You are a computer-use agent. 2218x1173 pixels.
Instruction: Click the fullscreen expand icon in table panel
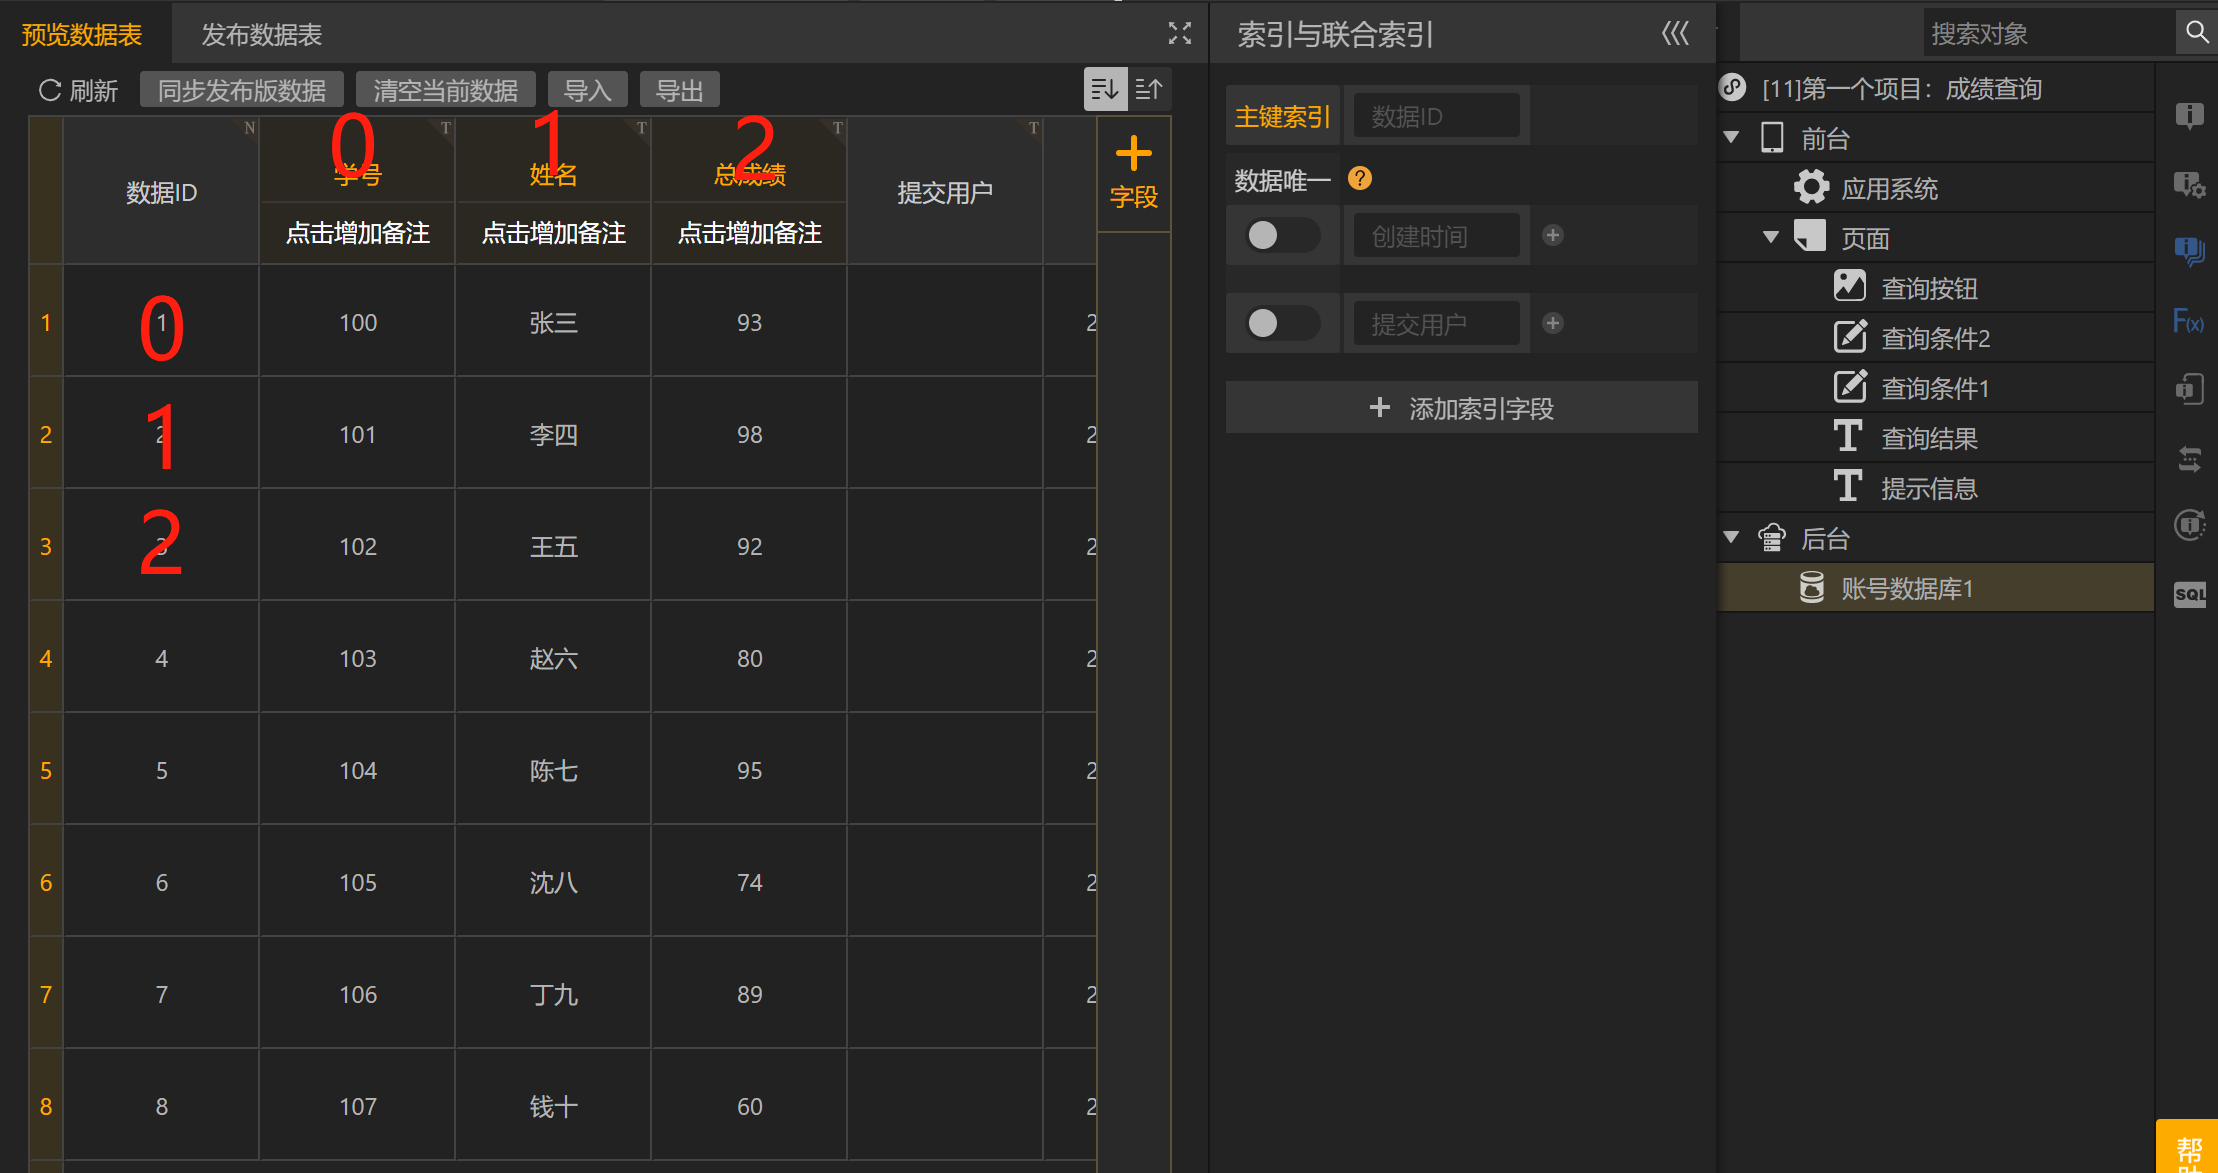(1180, 34)
